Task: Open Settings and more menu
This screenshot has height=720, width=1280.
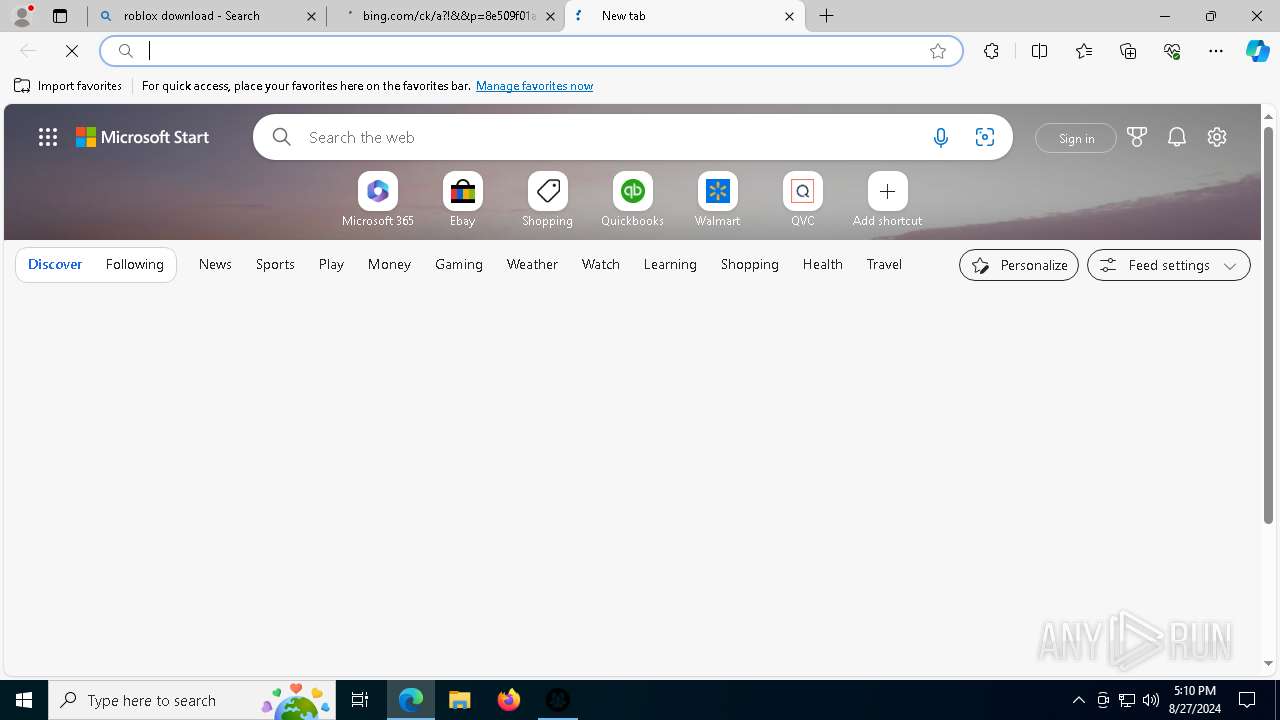Action: pyautogui.click(x=1216, y=51)
